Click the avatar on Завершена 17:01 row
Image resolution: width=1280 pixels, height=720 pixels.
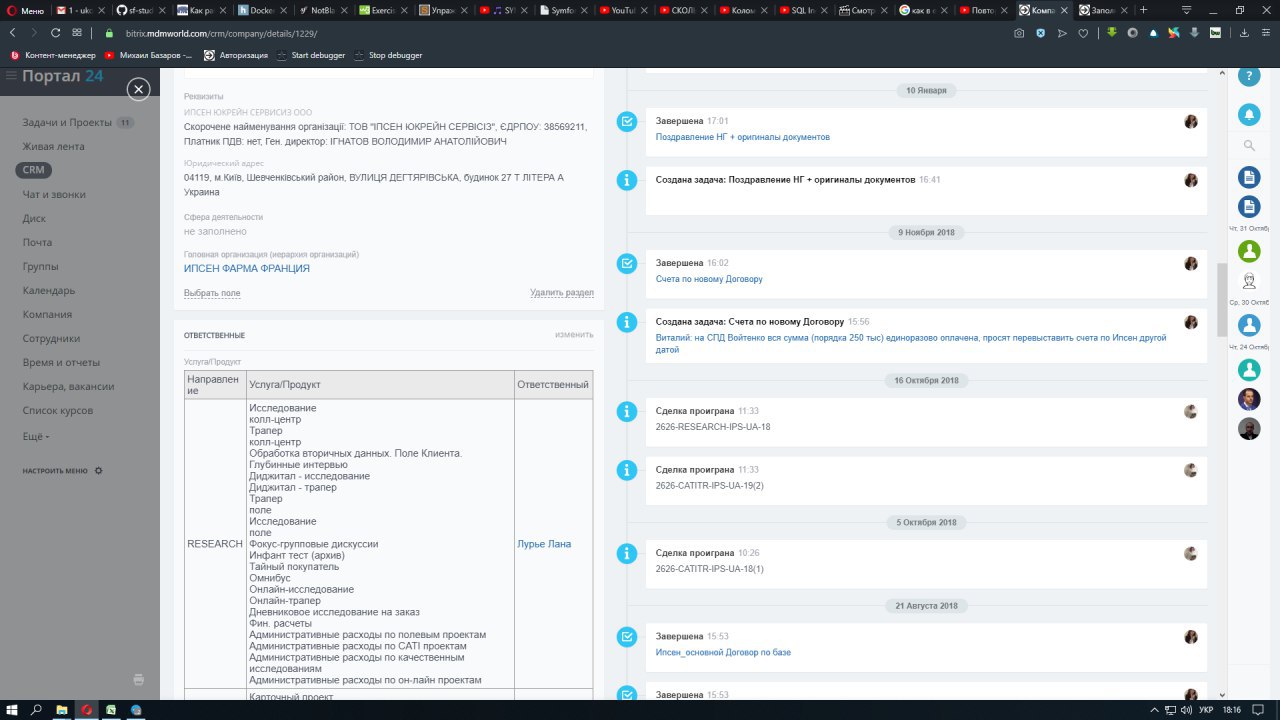[1191, 121]
